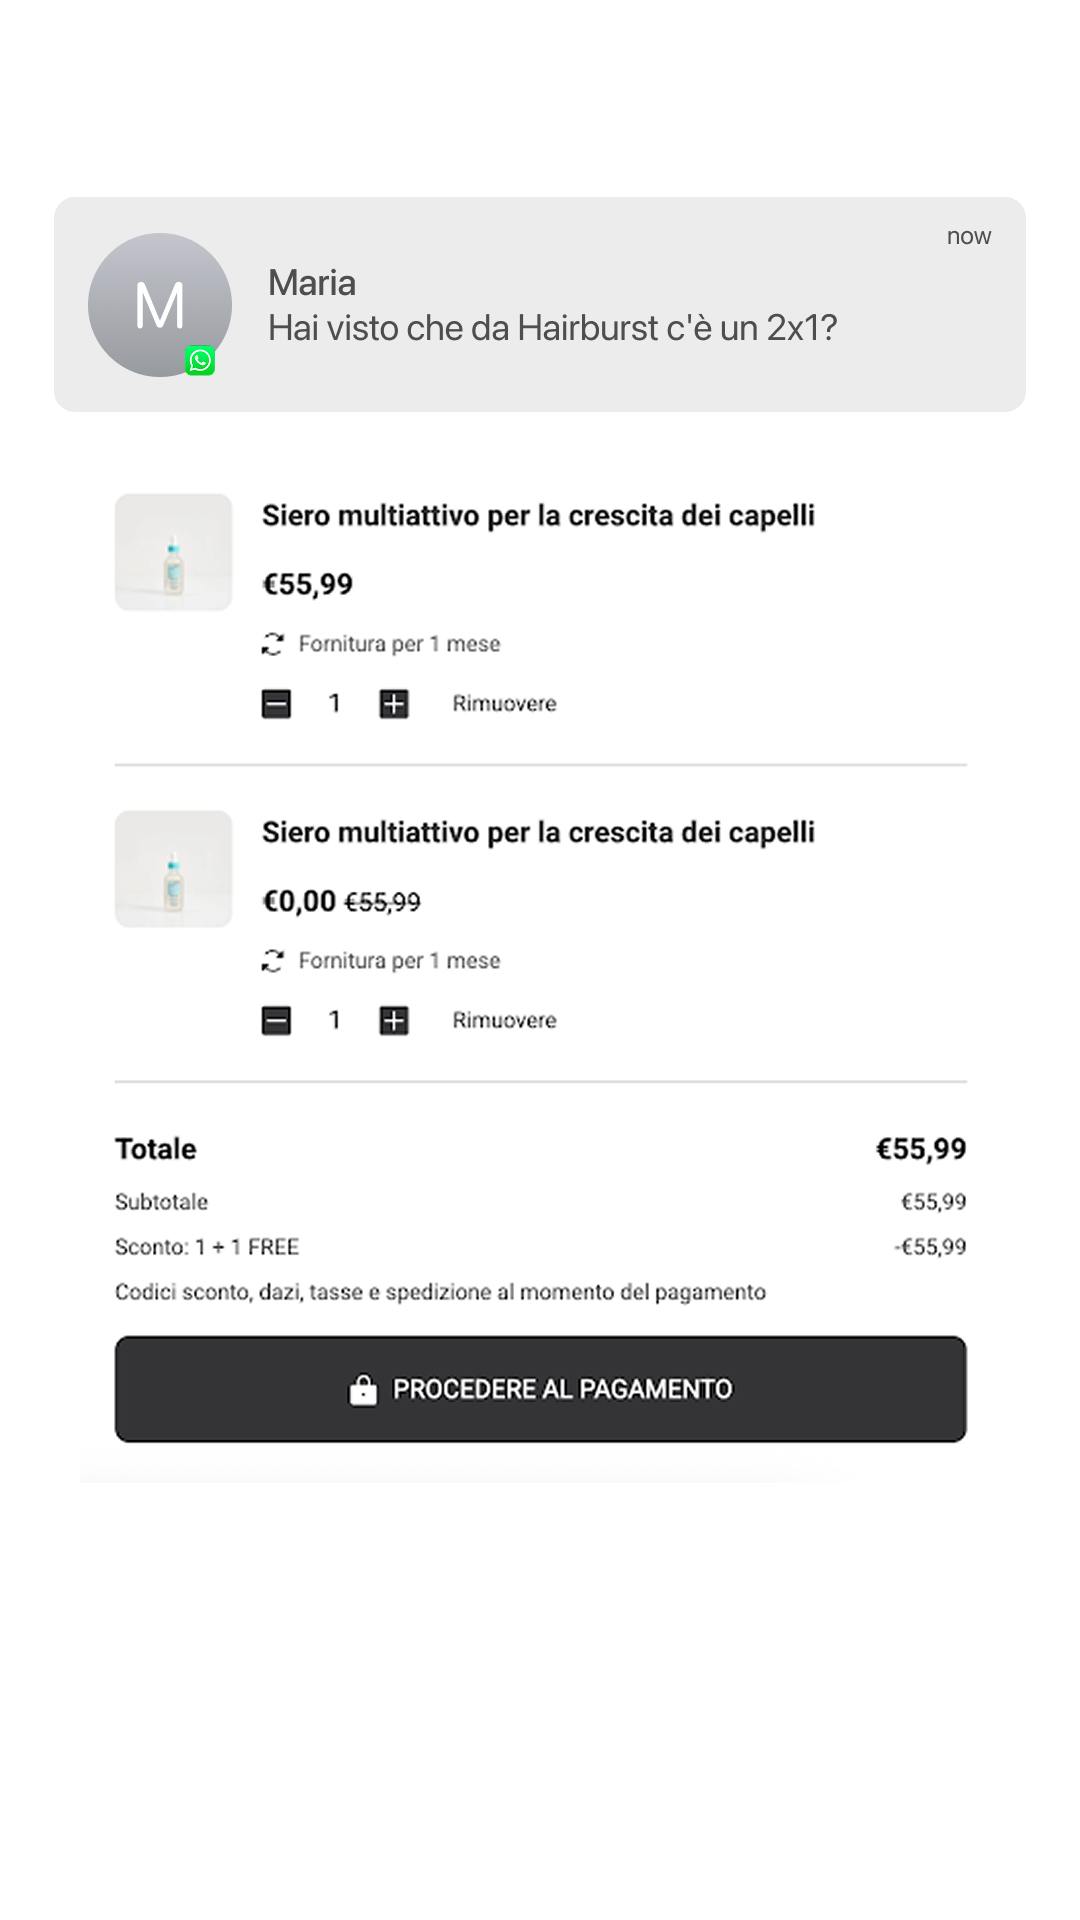The image size is (1080, 1920).
Task: Open first serum product thumbnail
Action: pyautogui.click(x=173, y=552)
